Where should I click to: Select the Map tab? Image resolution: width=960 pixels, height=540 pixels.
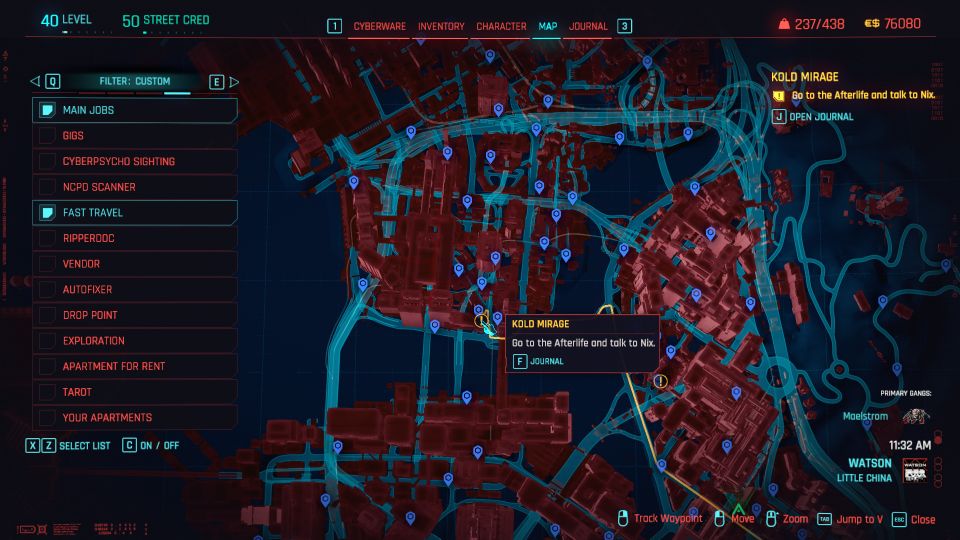tap(547, 26)
